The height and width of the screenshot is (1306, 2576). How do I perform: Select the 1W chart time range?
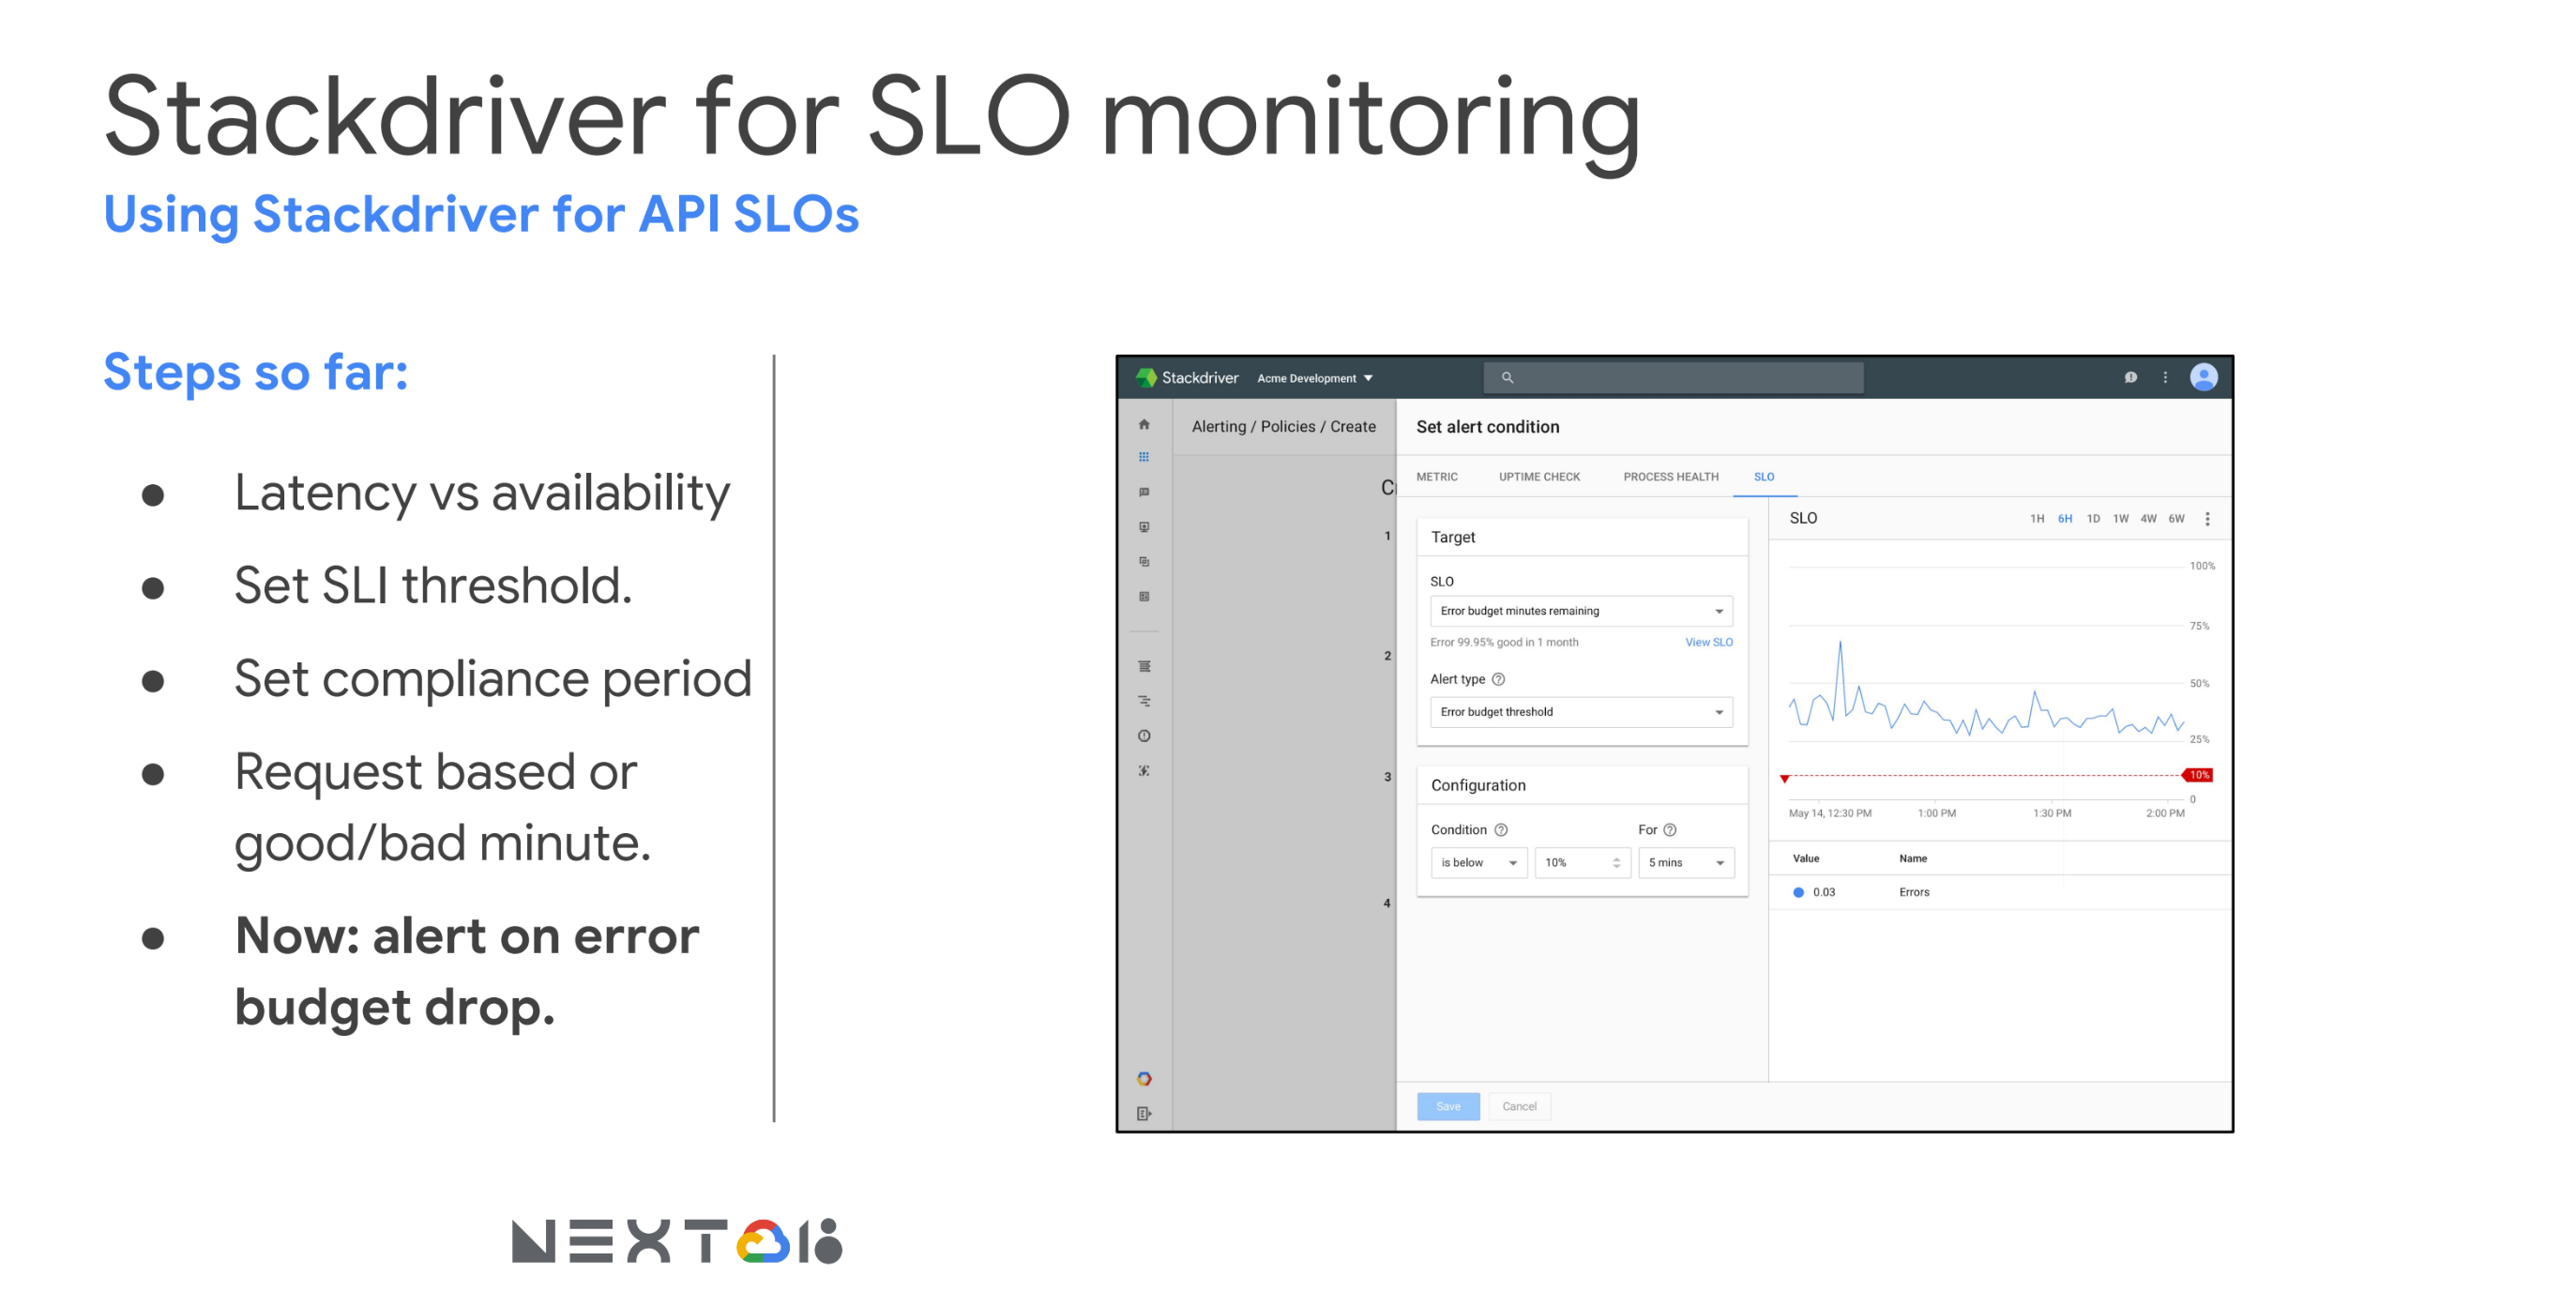[2120, 519]
